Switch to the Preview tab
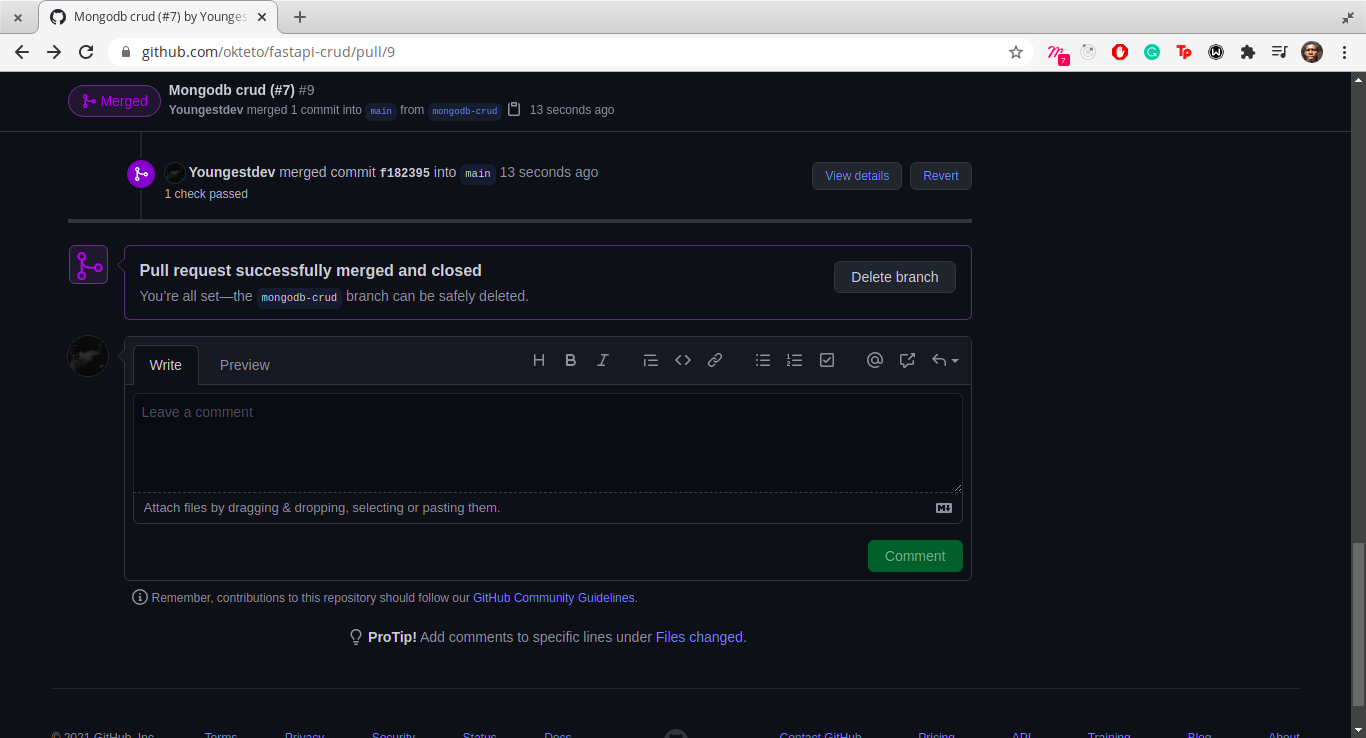The height and width of the screenshot is (738, 1366). 245,365
